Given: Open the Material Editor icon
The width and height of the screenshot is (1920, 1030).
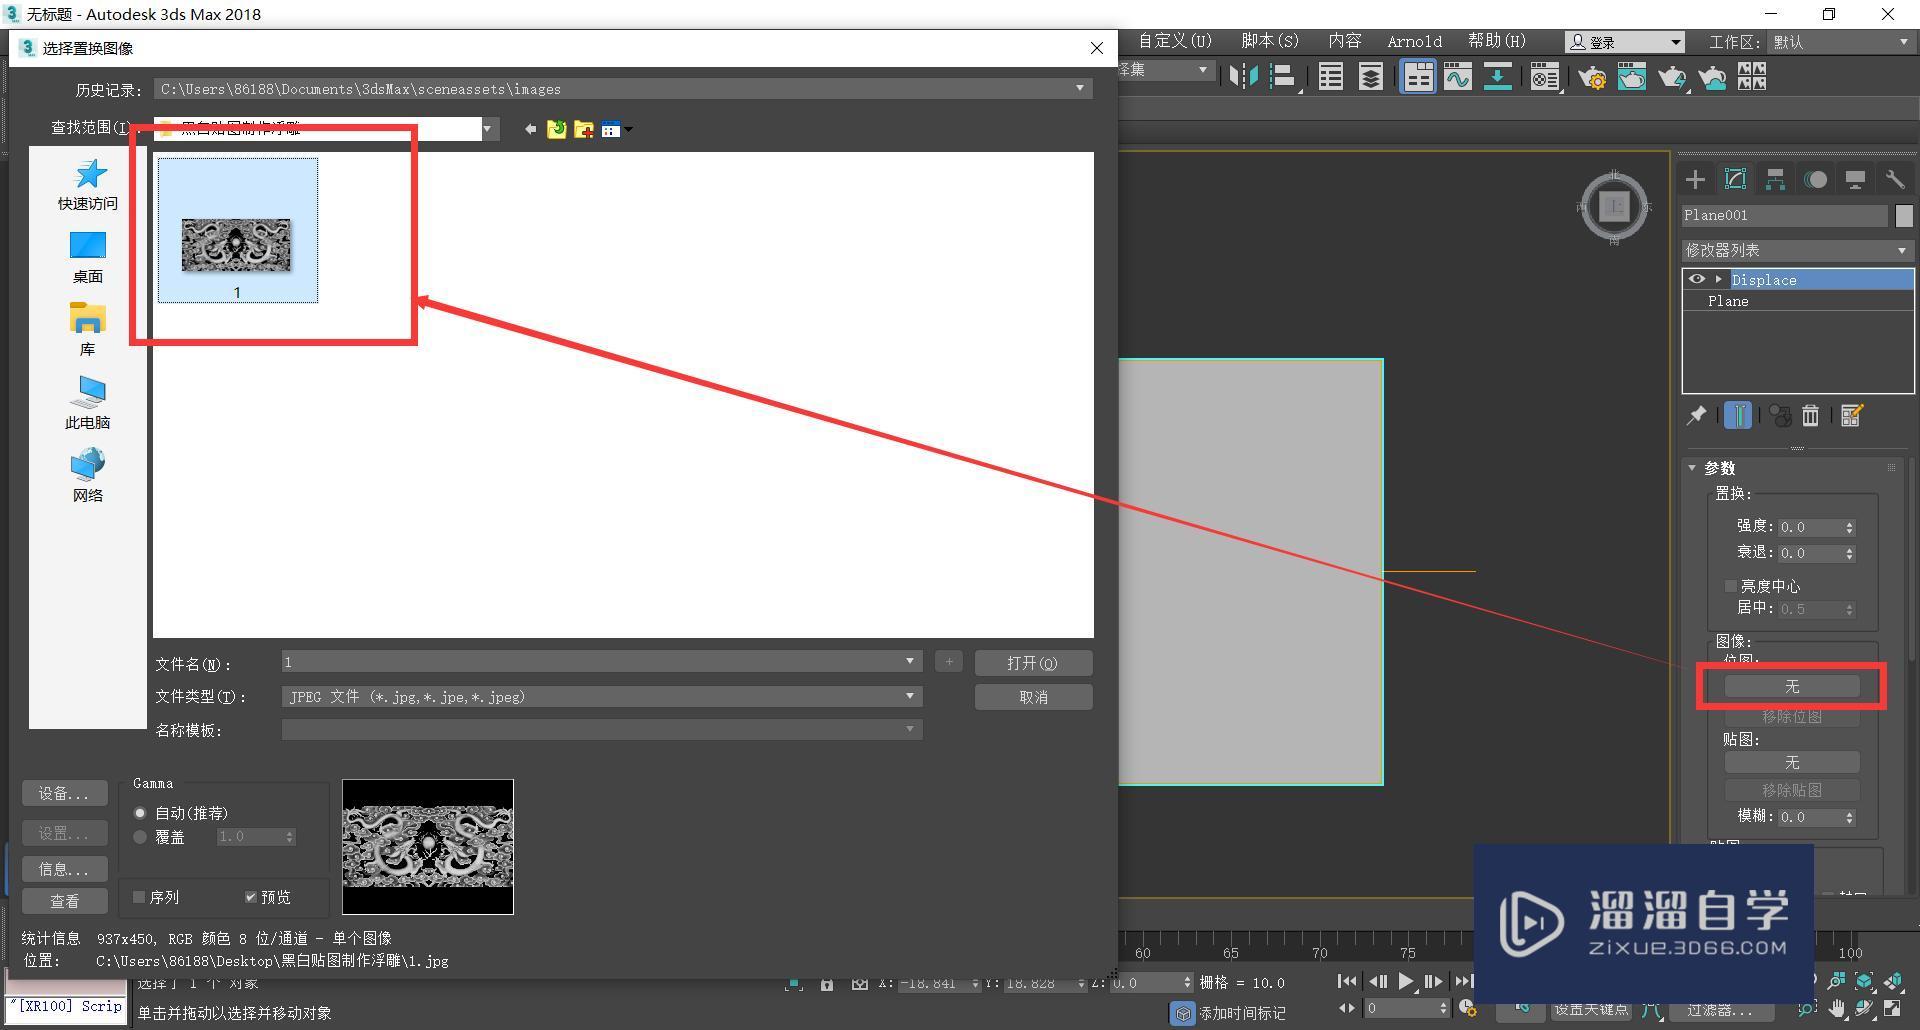Looking at the screenshot, I should [x=1545, y=76].
